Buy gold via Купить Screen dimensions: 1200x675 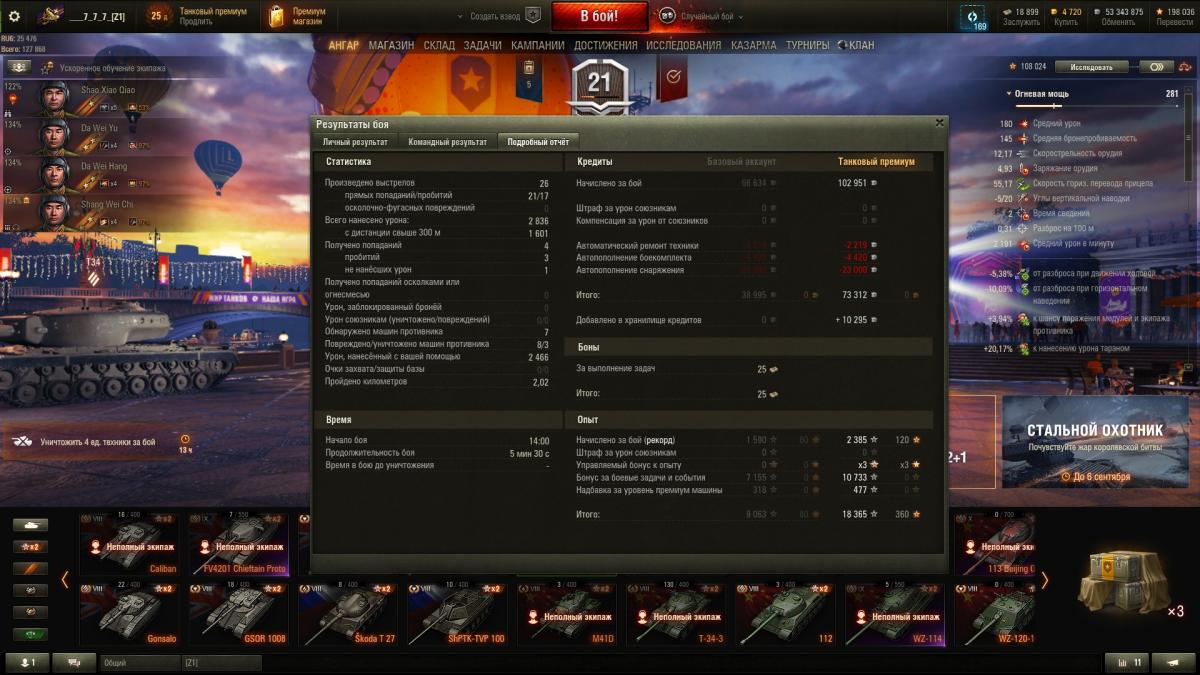point(1066,22)
